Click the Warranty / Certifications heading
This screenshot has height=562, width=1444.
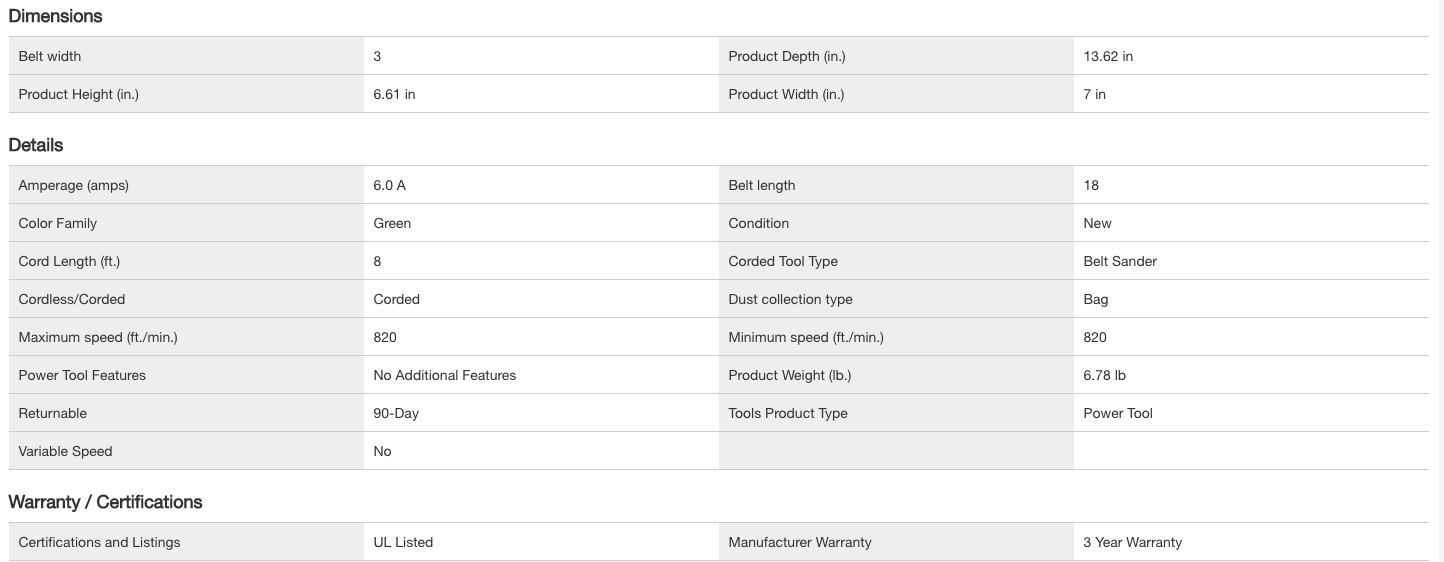(105, 502)
